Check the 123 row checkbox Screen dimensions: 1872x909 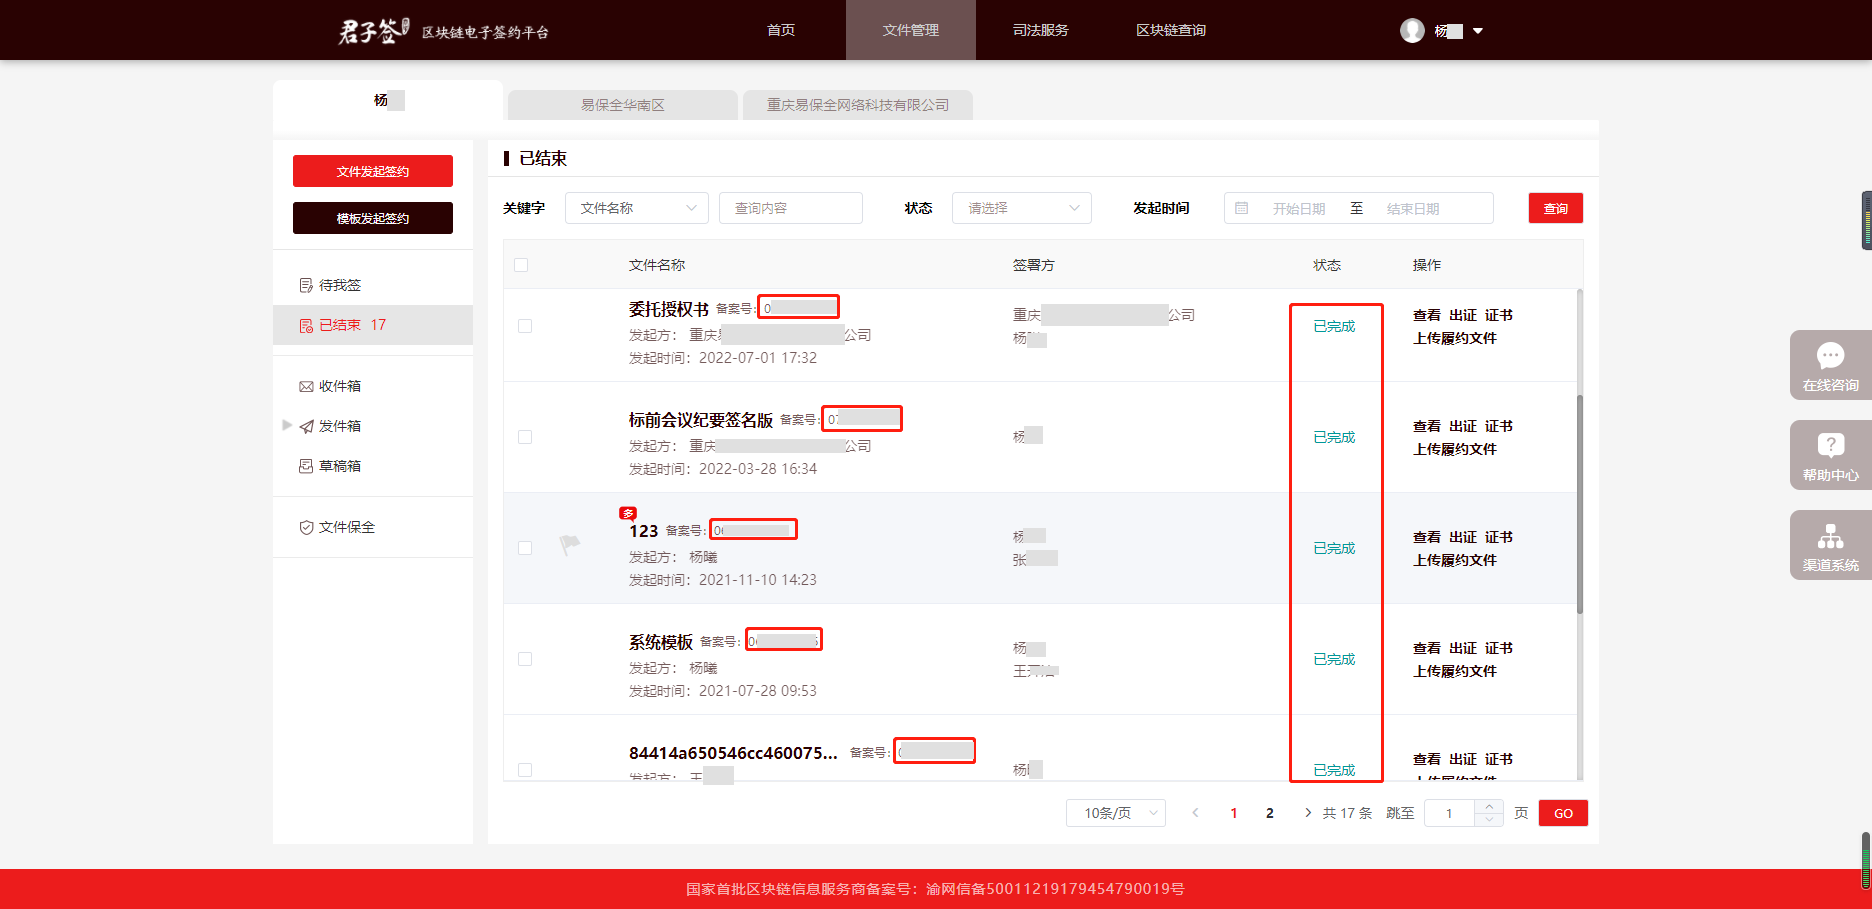pos(525,548)
